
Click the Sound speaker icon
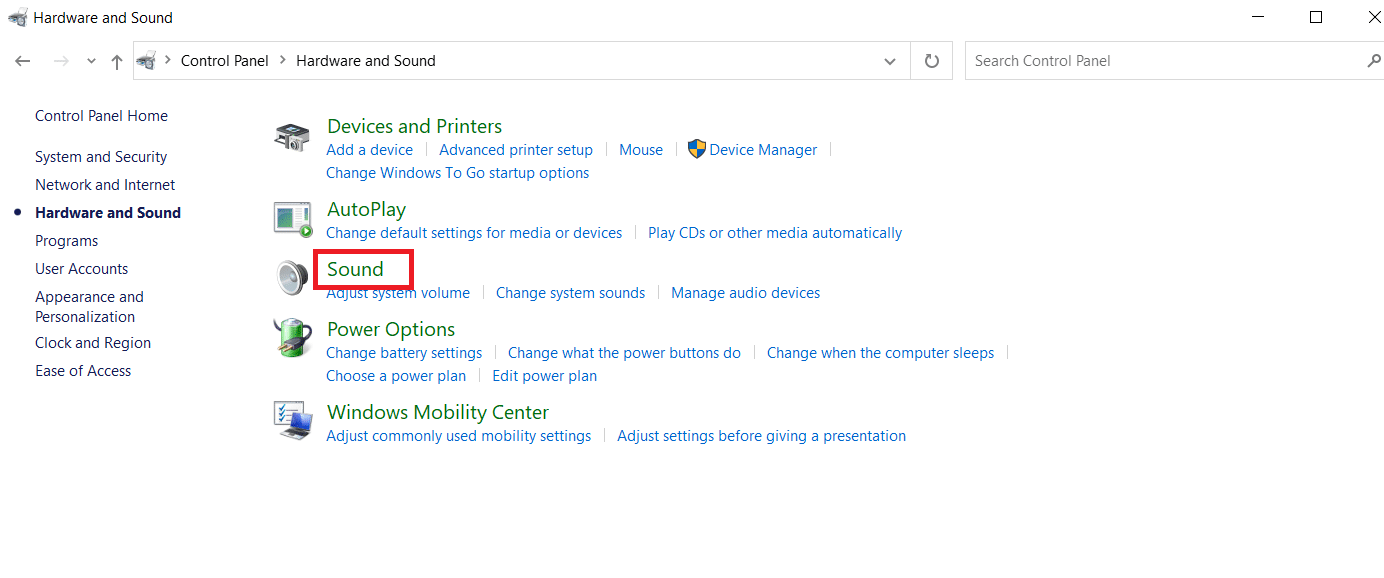(x=292, y=278)
